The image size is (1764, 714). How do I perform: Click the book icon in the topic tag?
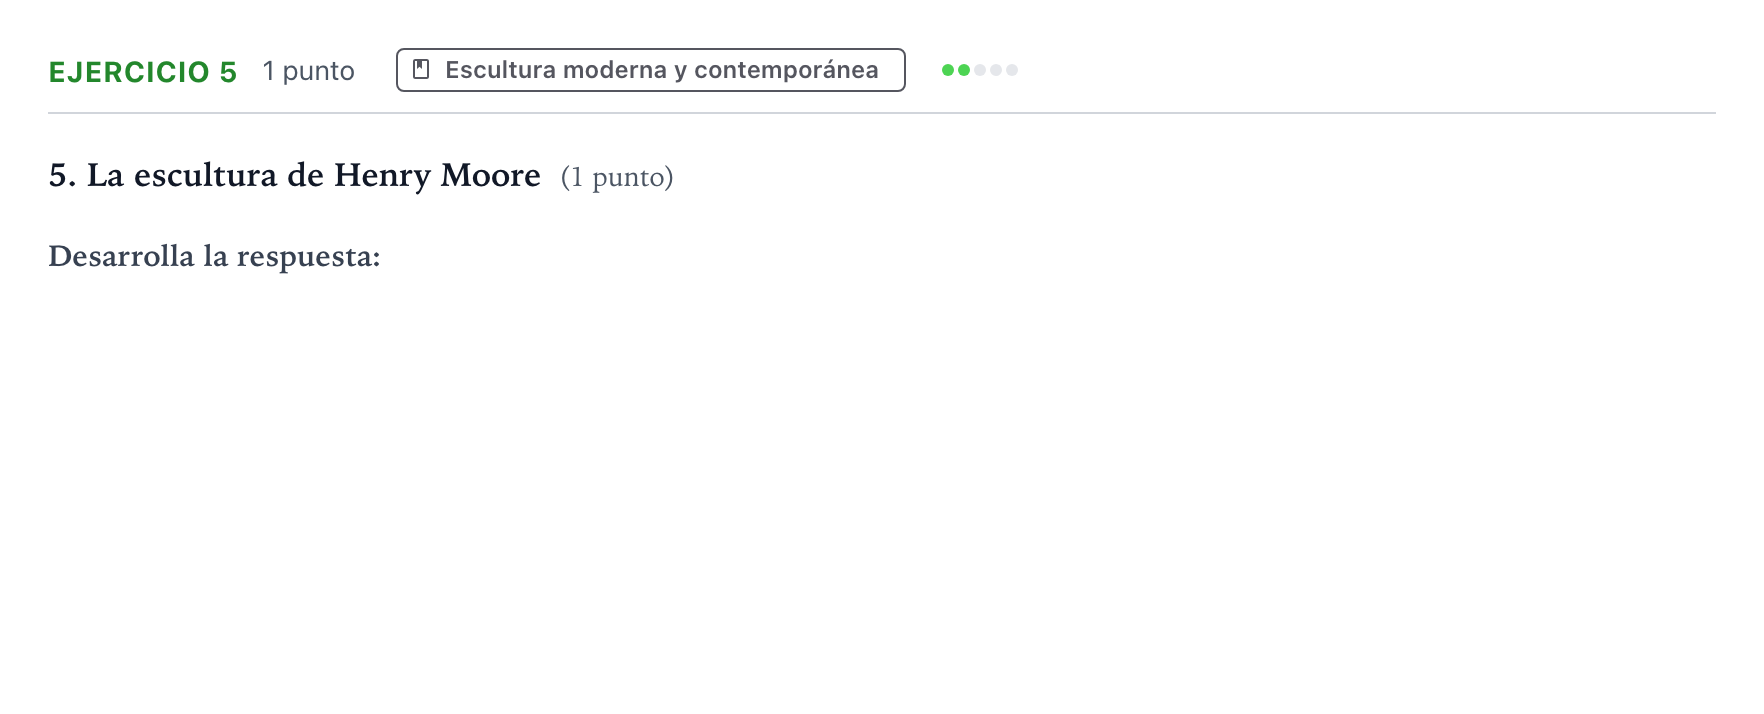tap(421, 70)
